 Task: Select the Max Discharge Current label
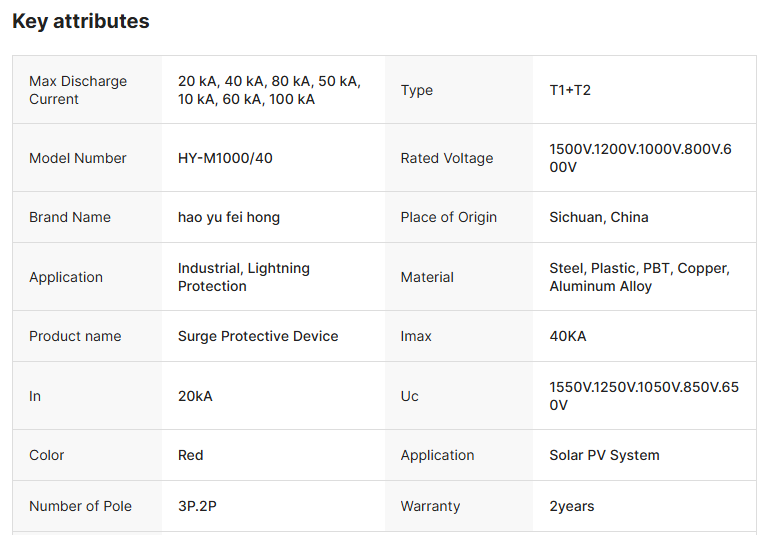point(78,90)
